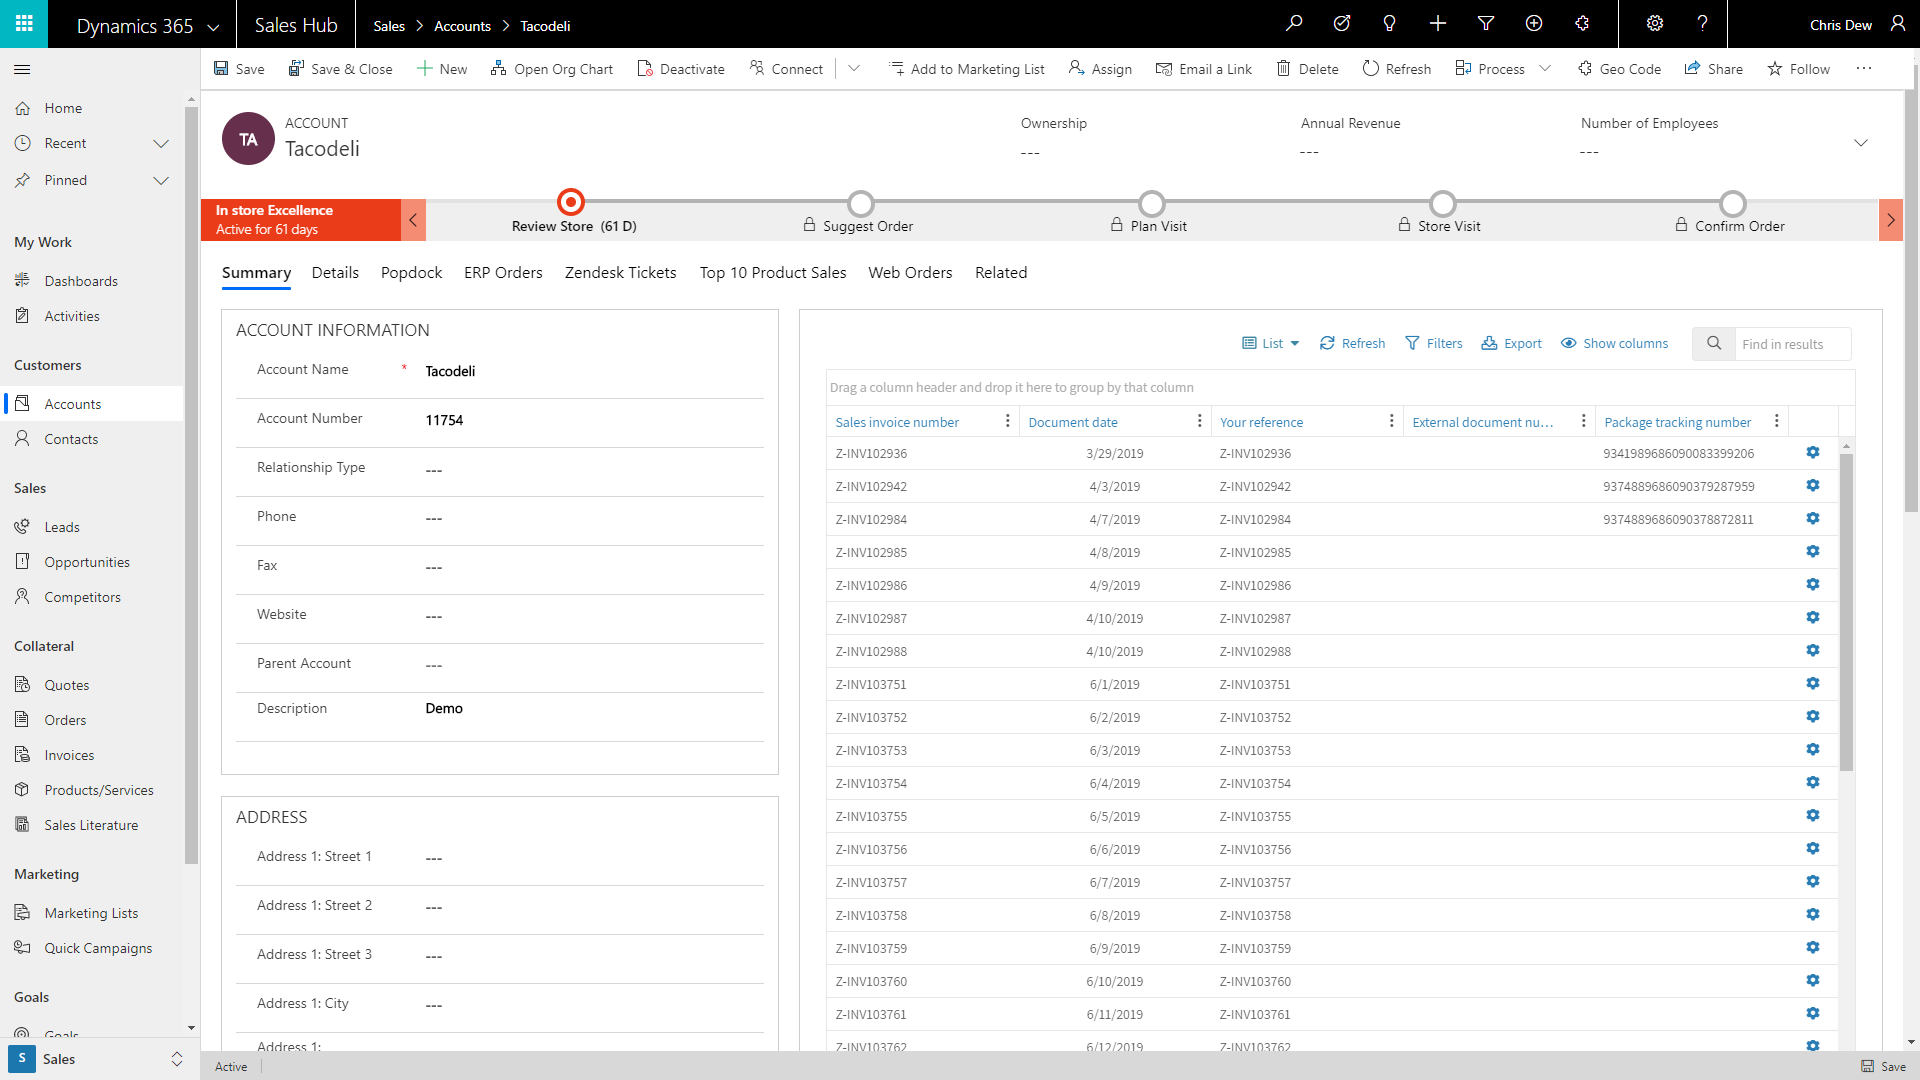Expand Pinned in the sidebar
The image size is (1920, 1080).
(x=161, y=181)
